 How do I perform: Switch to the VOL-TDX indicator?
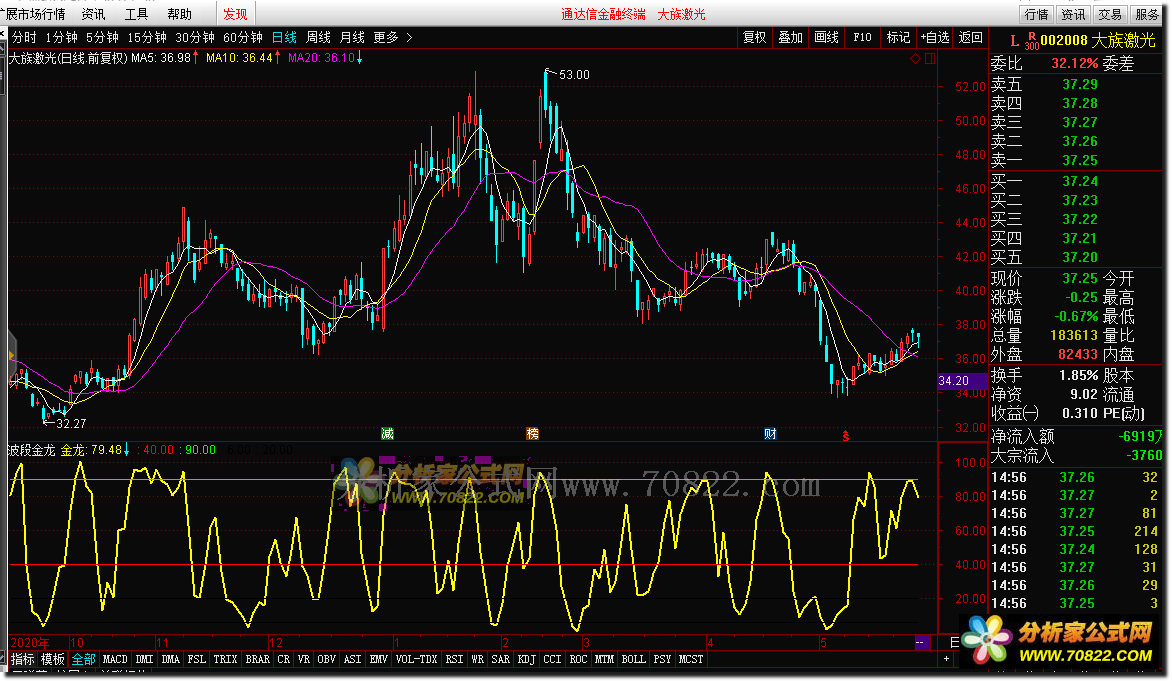[416, 659]
